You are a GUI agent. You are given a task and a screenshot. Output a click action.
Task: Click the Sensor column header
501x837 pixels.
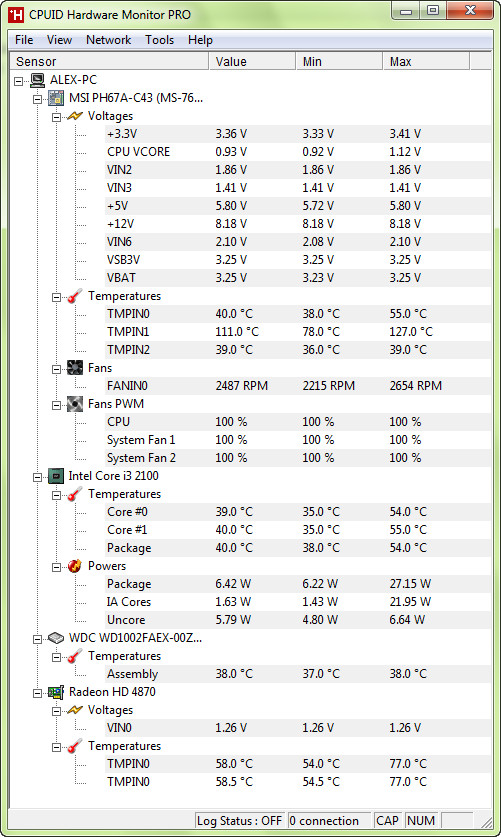109,61
